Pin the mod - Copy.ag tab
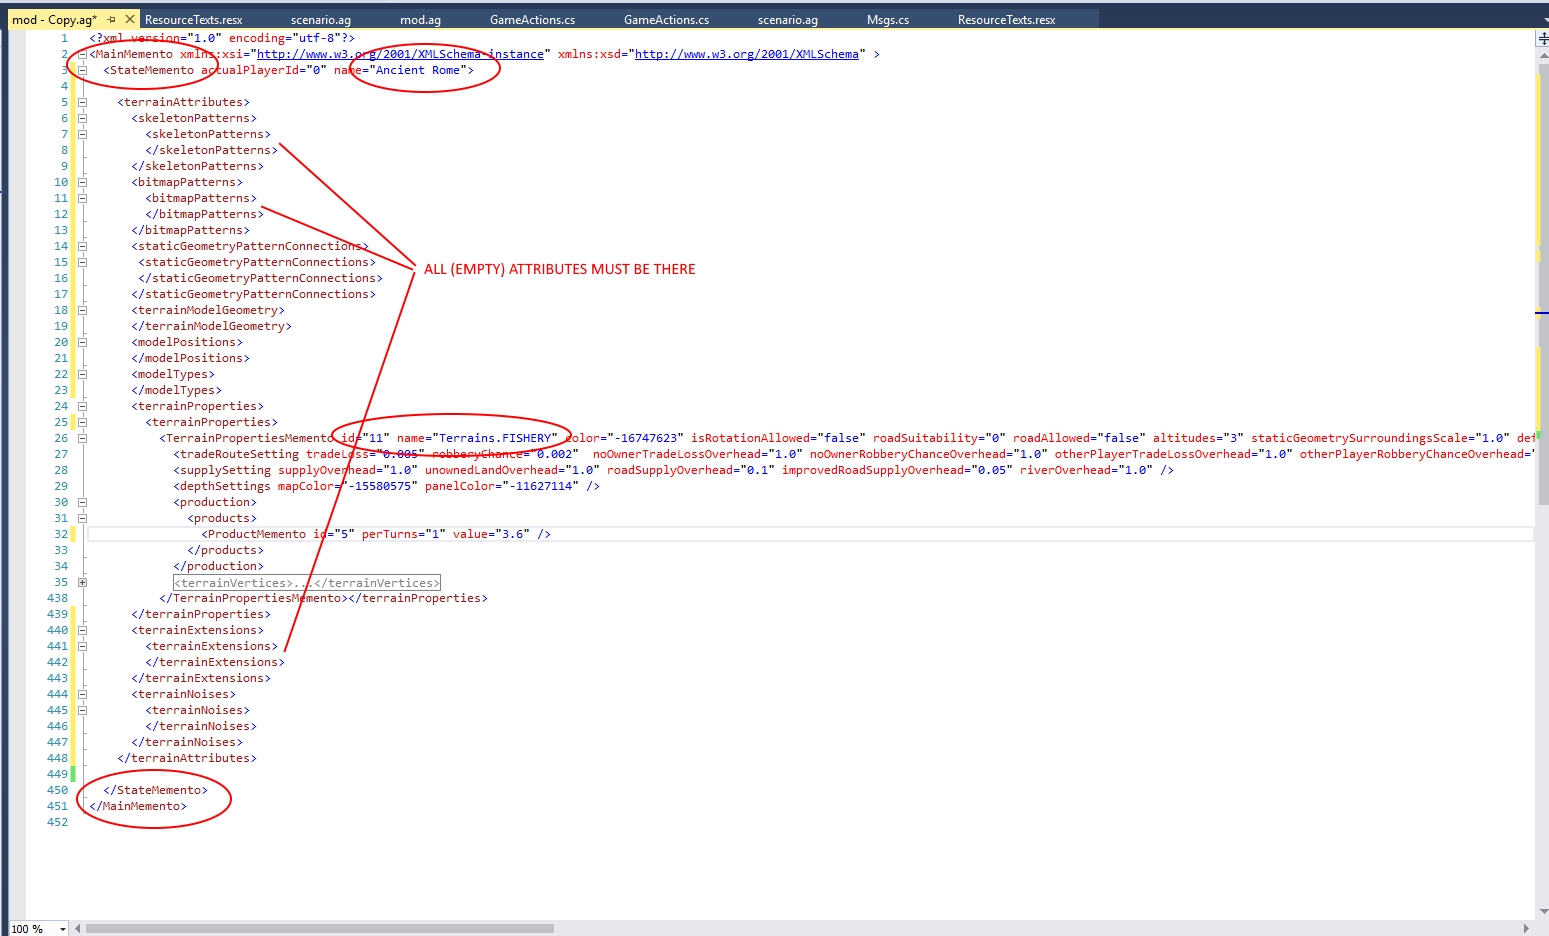Image resolution: width=1549 pixels, height=936 pixels. pos(112,19)
